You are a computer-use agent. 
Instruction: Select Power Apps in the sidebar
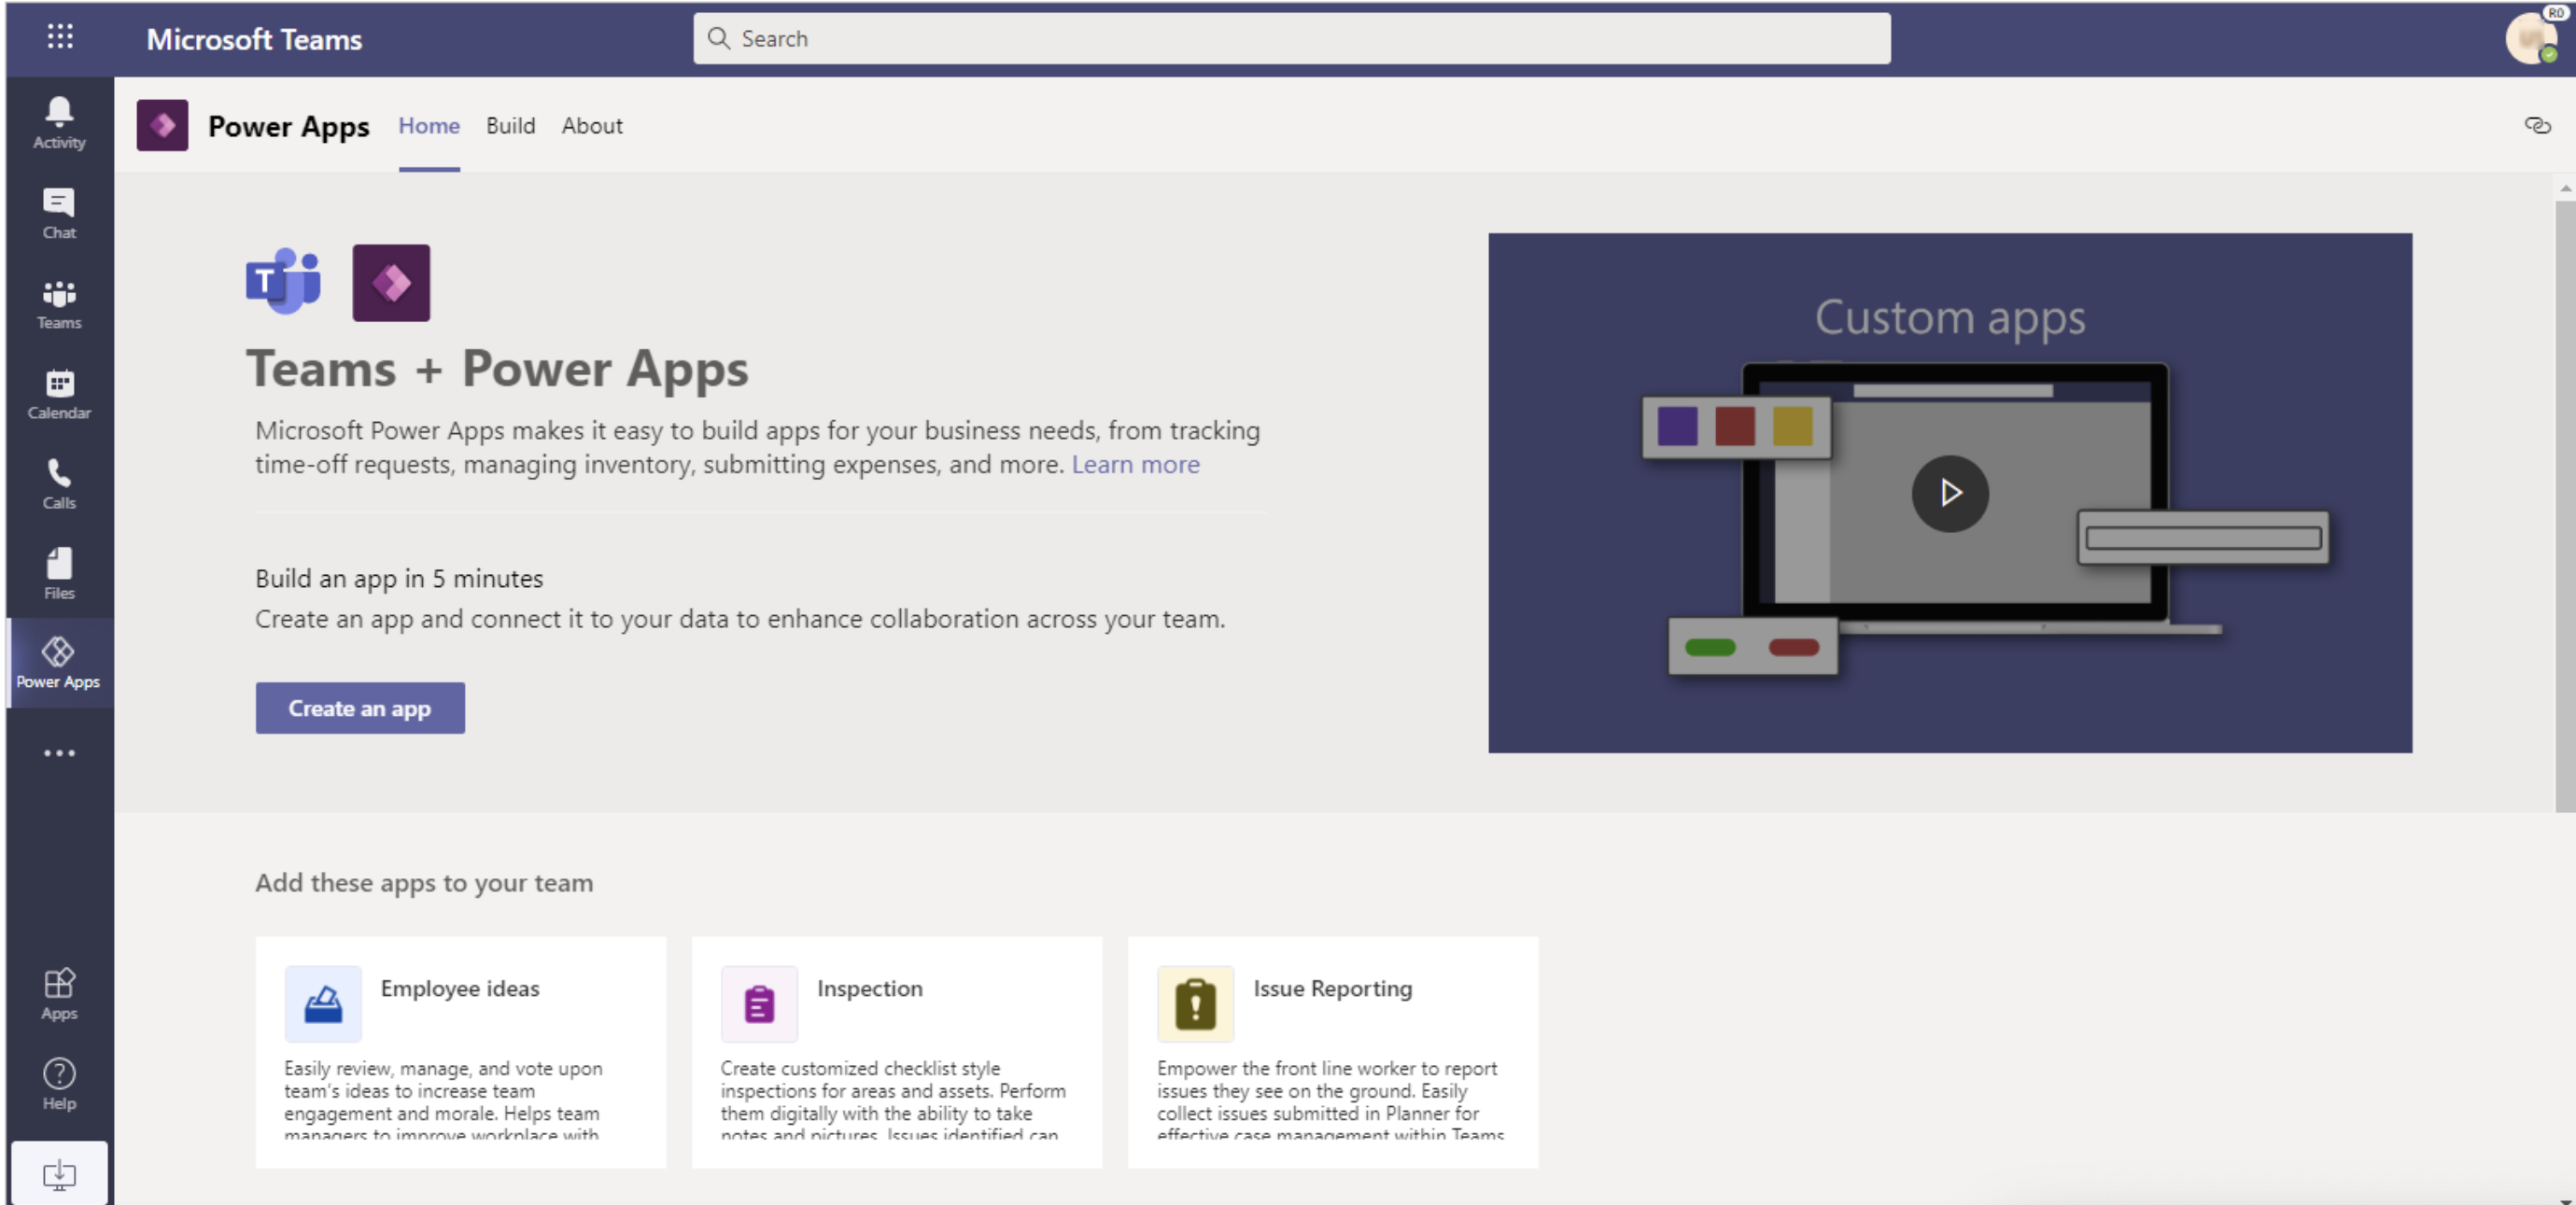tap(59, 662)
